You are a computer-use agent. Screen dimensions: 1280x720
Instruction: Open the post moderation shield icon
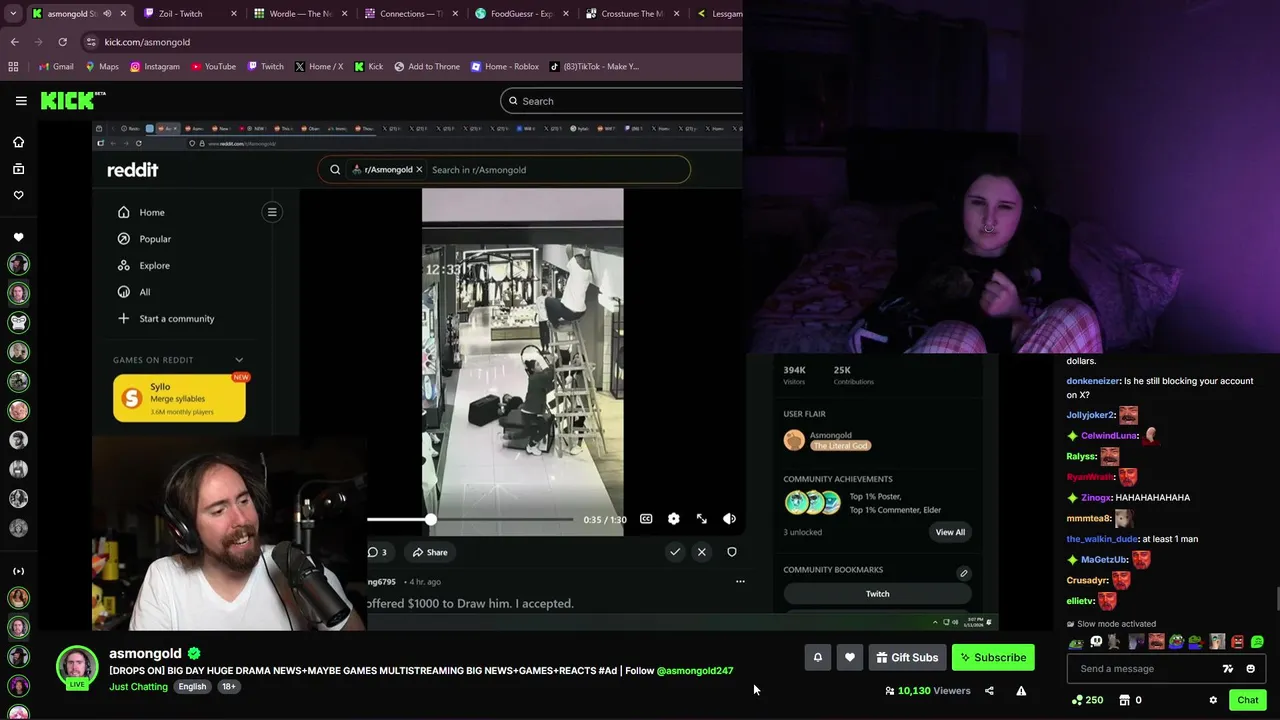(732, 552)
